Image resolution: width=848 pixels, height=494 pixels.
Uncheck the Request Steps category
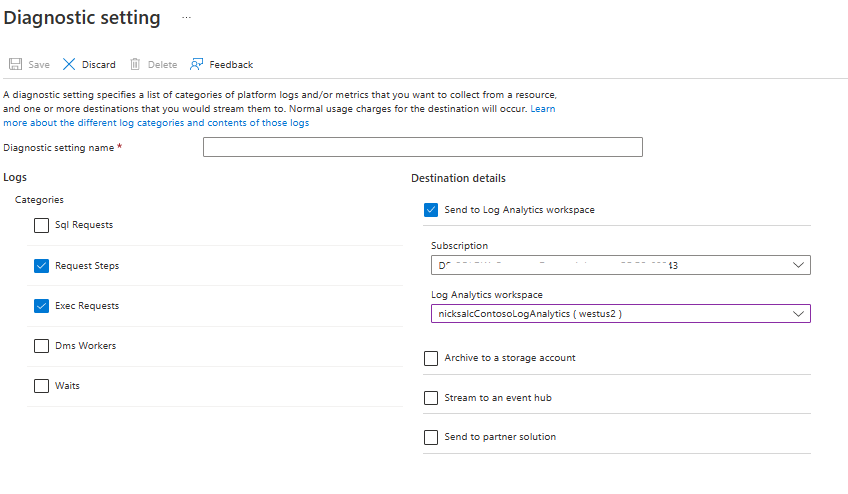click(41, 266)
